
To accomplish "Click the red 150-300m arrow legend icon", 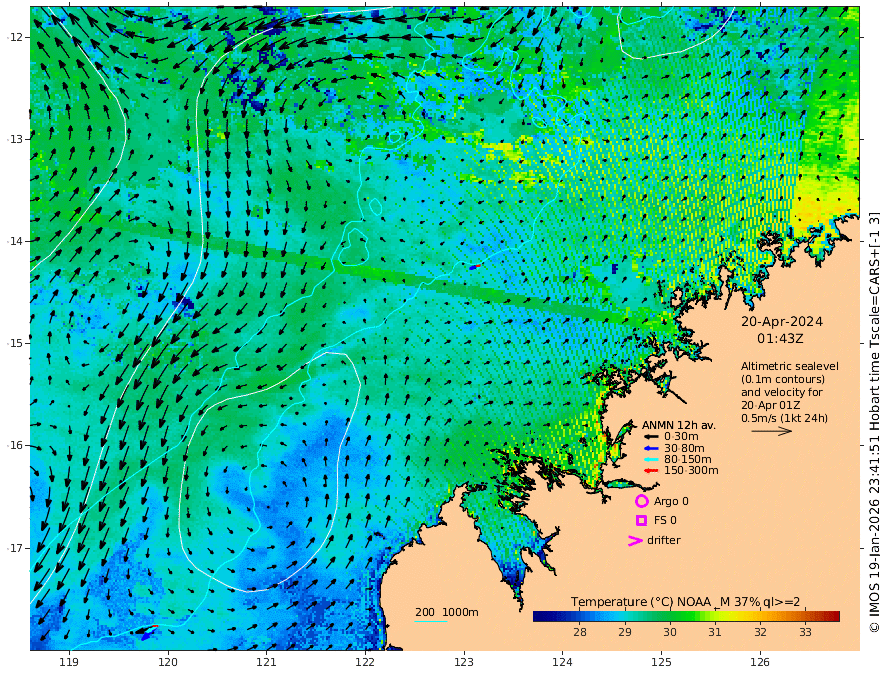I will tap(650, 471).
